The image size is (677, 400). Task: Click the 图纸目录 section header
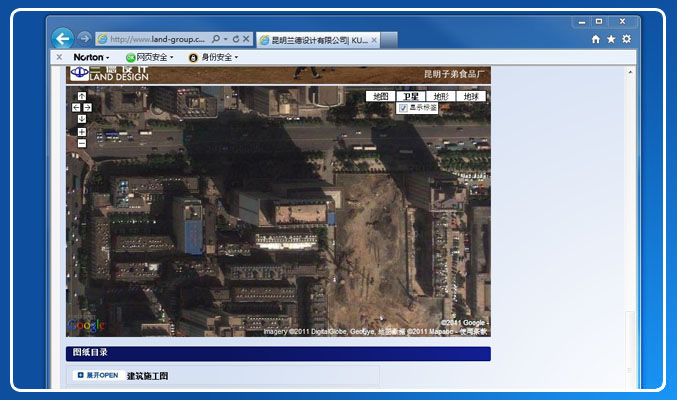pyautogui.click(x=278, y=353)
